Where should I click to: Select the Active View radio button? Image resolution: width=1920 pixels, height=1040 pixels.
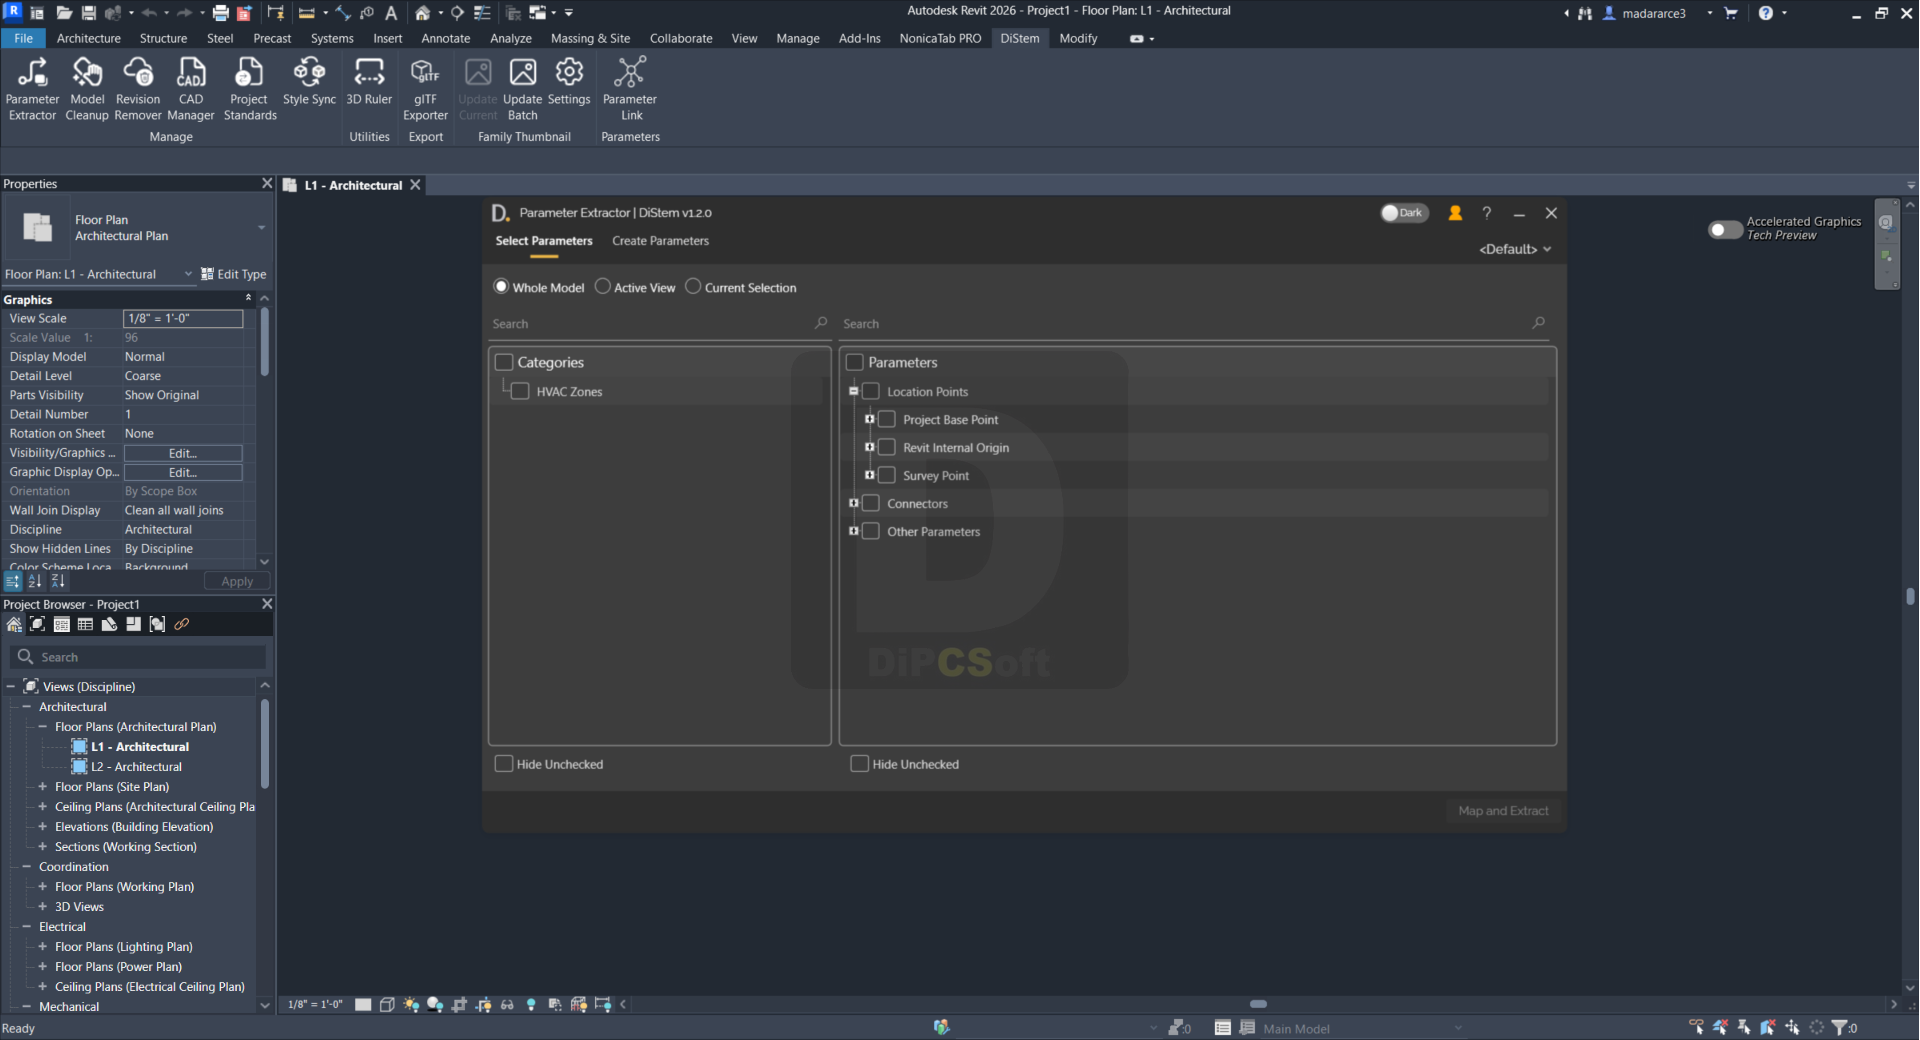[603, 287]
